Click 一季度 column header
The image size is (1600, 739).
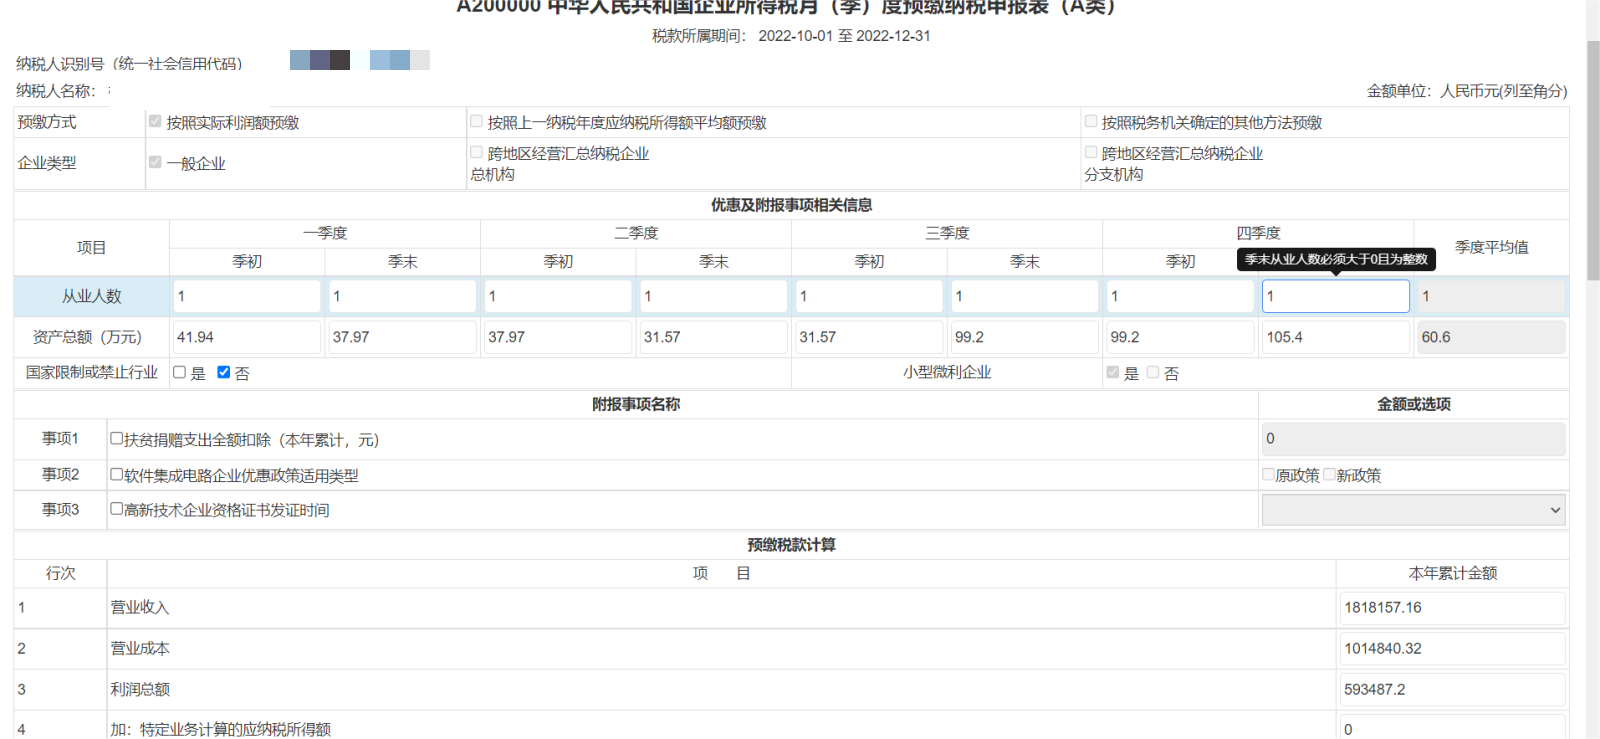coord(325,233)
